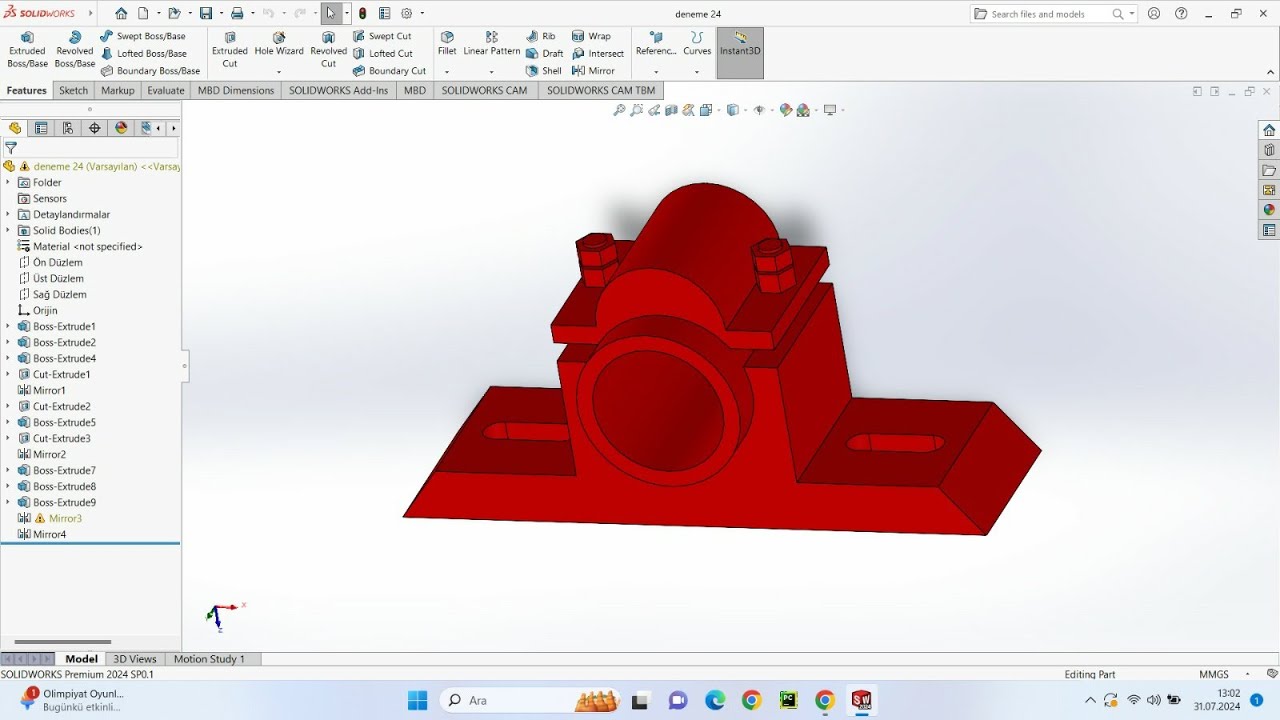Open the Evaluate tab
Viewport: 1280px width, 720px height.
click(x=166, y=90)
